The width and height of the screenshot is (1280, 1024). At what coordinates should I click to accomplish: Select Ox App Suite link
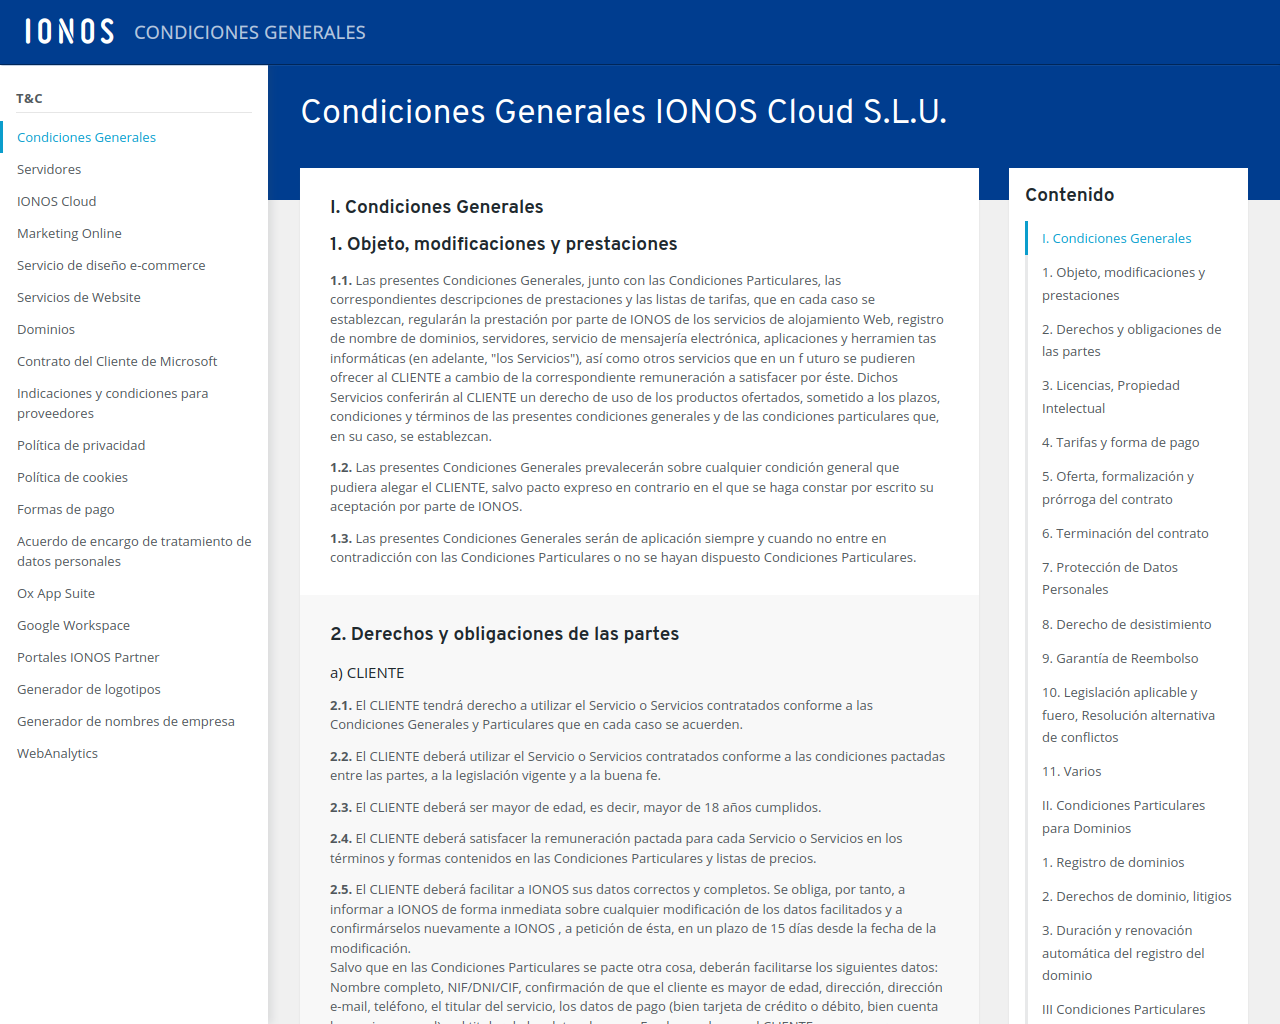[56, 593]
